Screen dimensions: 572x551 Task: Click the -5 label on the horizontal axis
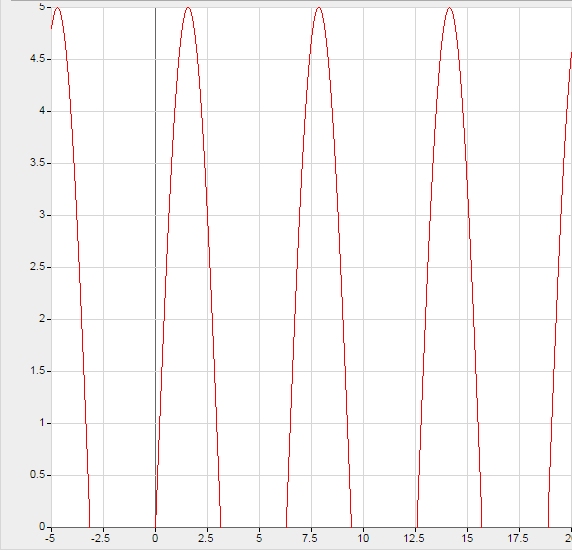coord(50,538)
